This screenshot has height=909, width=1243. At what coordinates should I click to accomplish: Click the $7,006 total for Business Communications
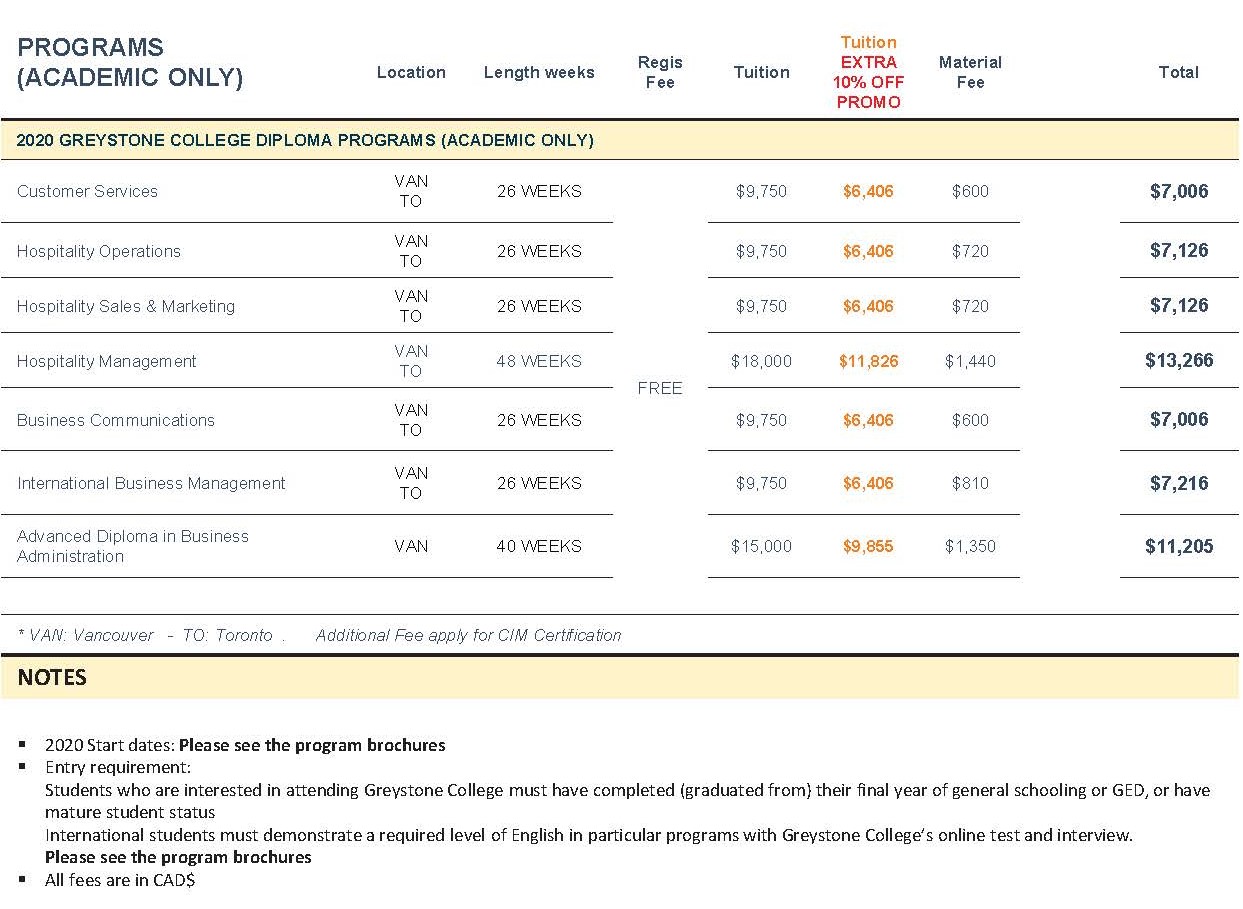point(1179,420)
